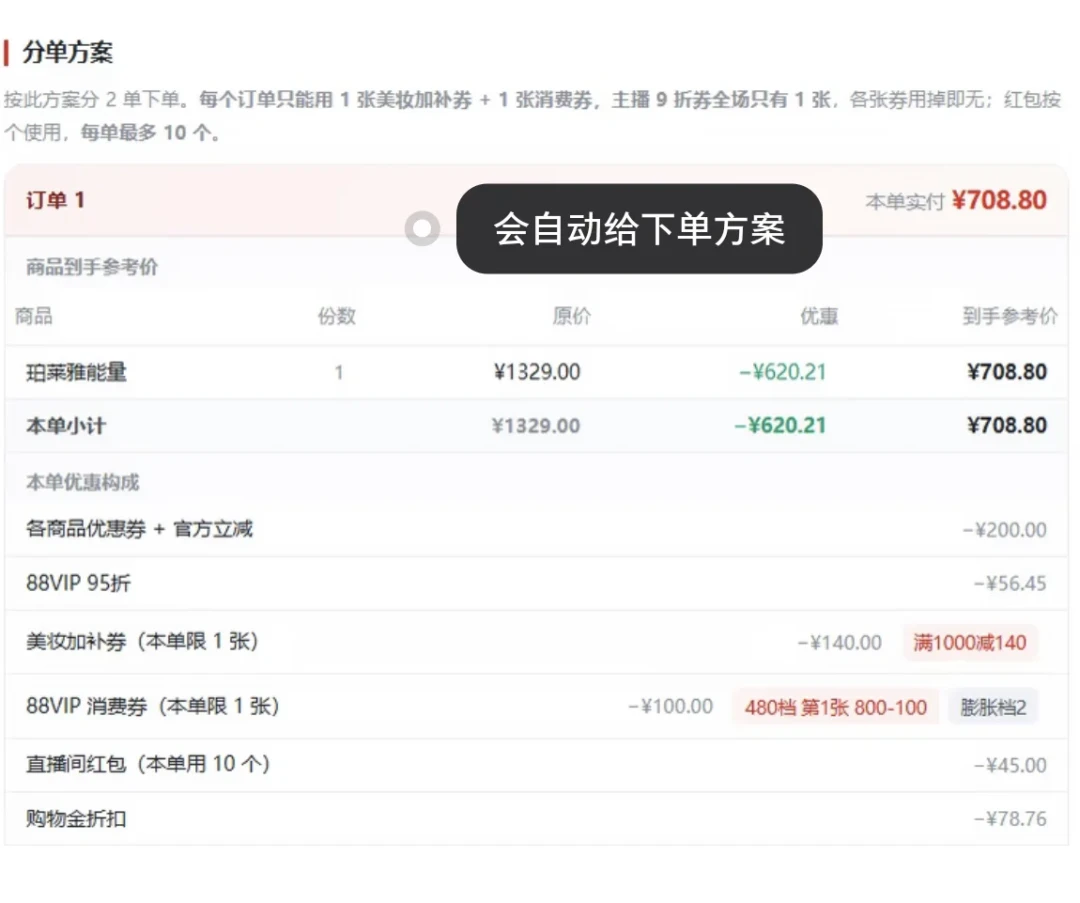The height and width of the screenshot is (903, 1080).
Task: Click the 本单小计 row label
Action: pos(65,426)
